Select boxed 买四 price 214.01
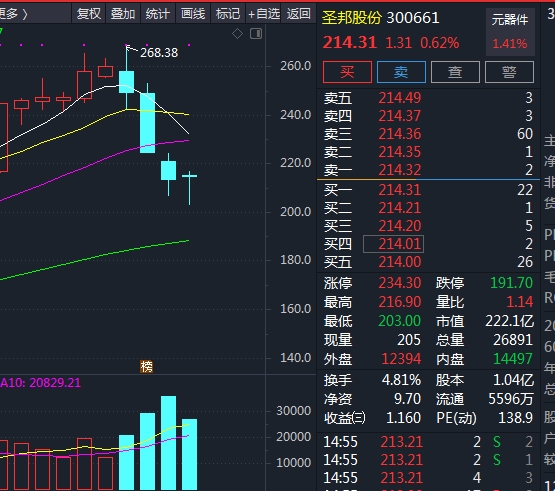Viewport: 555px width, 491px height. coord(394,244)
